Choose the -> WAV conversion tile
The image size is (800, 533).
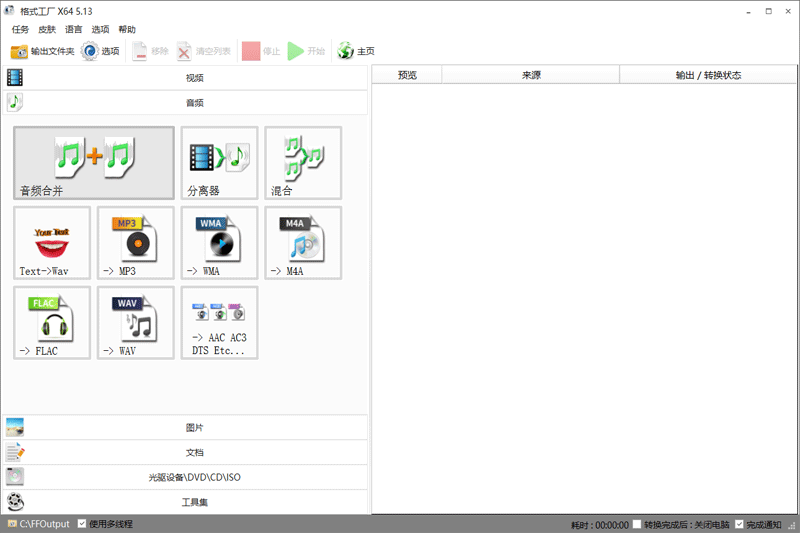(x=136, y=323)
